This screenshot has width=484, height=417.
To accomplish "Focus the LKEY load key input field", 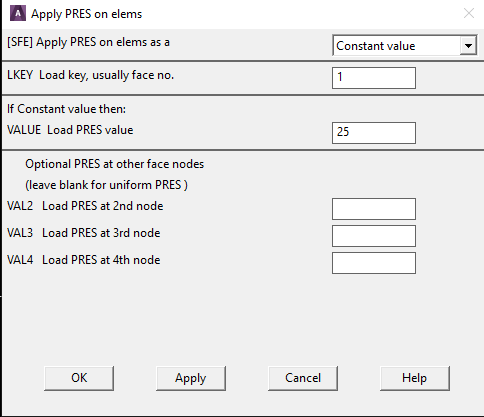I will pyautogui.click(x=374, y=78).
